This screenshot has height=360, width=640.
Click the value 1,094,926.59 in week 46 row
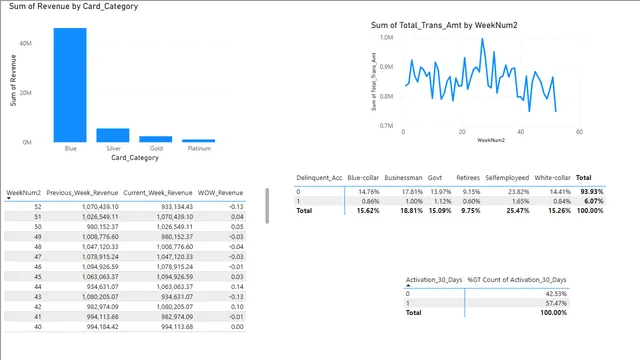pyautogui.click(x=100, y=267)
